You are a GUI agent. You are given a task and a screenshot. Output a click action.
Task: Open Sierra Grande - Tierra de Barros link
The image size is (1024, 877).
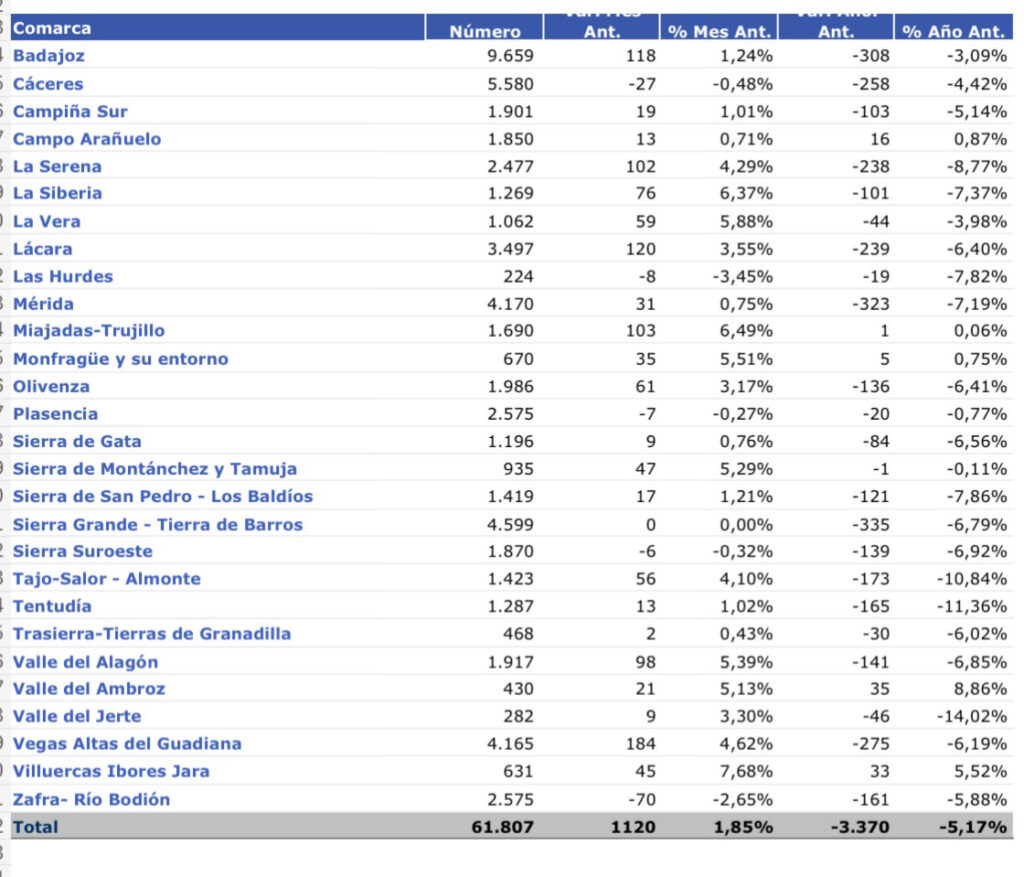coord(158,525)
